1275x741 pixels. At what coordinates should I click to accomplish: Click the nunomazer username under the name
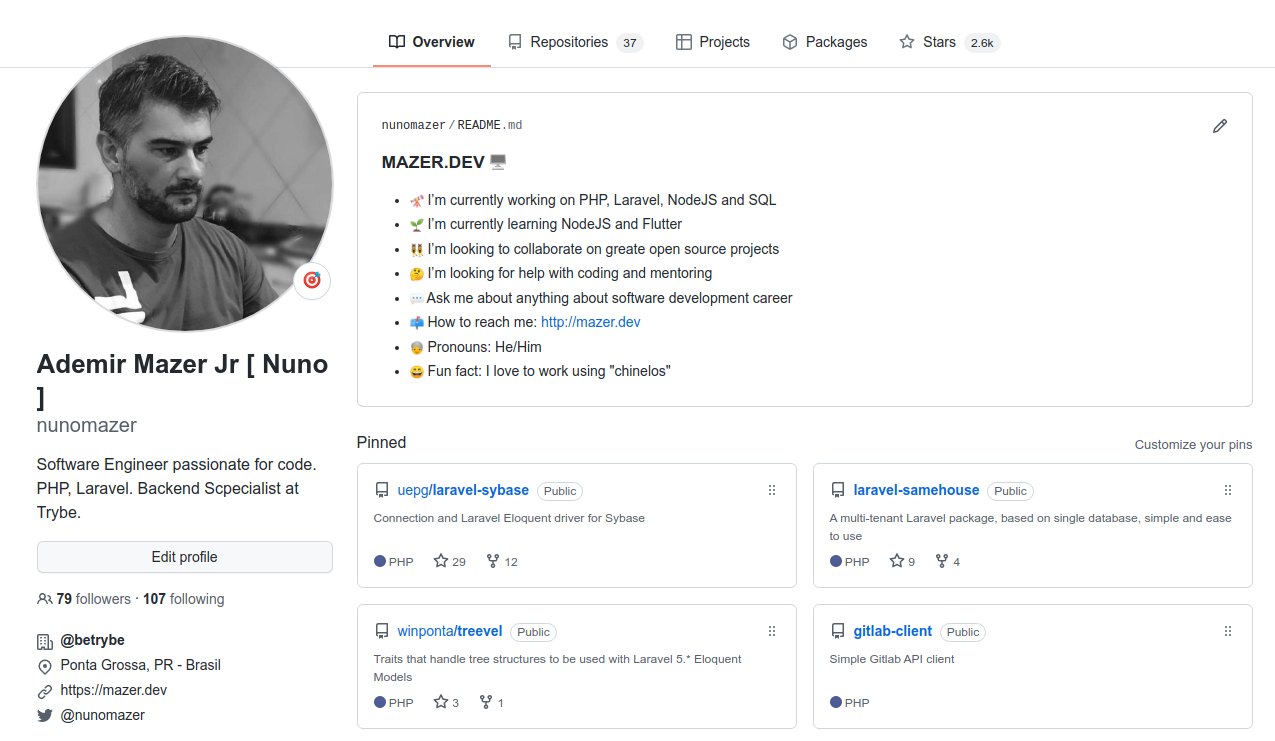[86, 425]
